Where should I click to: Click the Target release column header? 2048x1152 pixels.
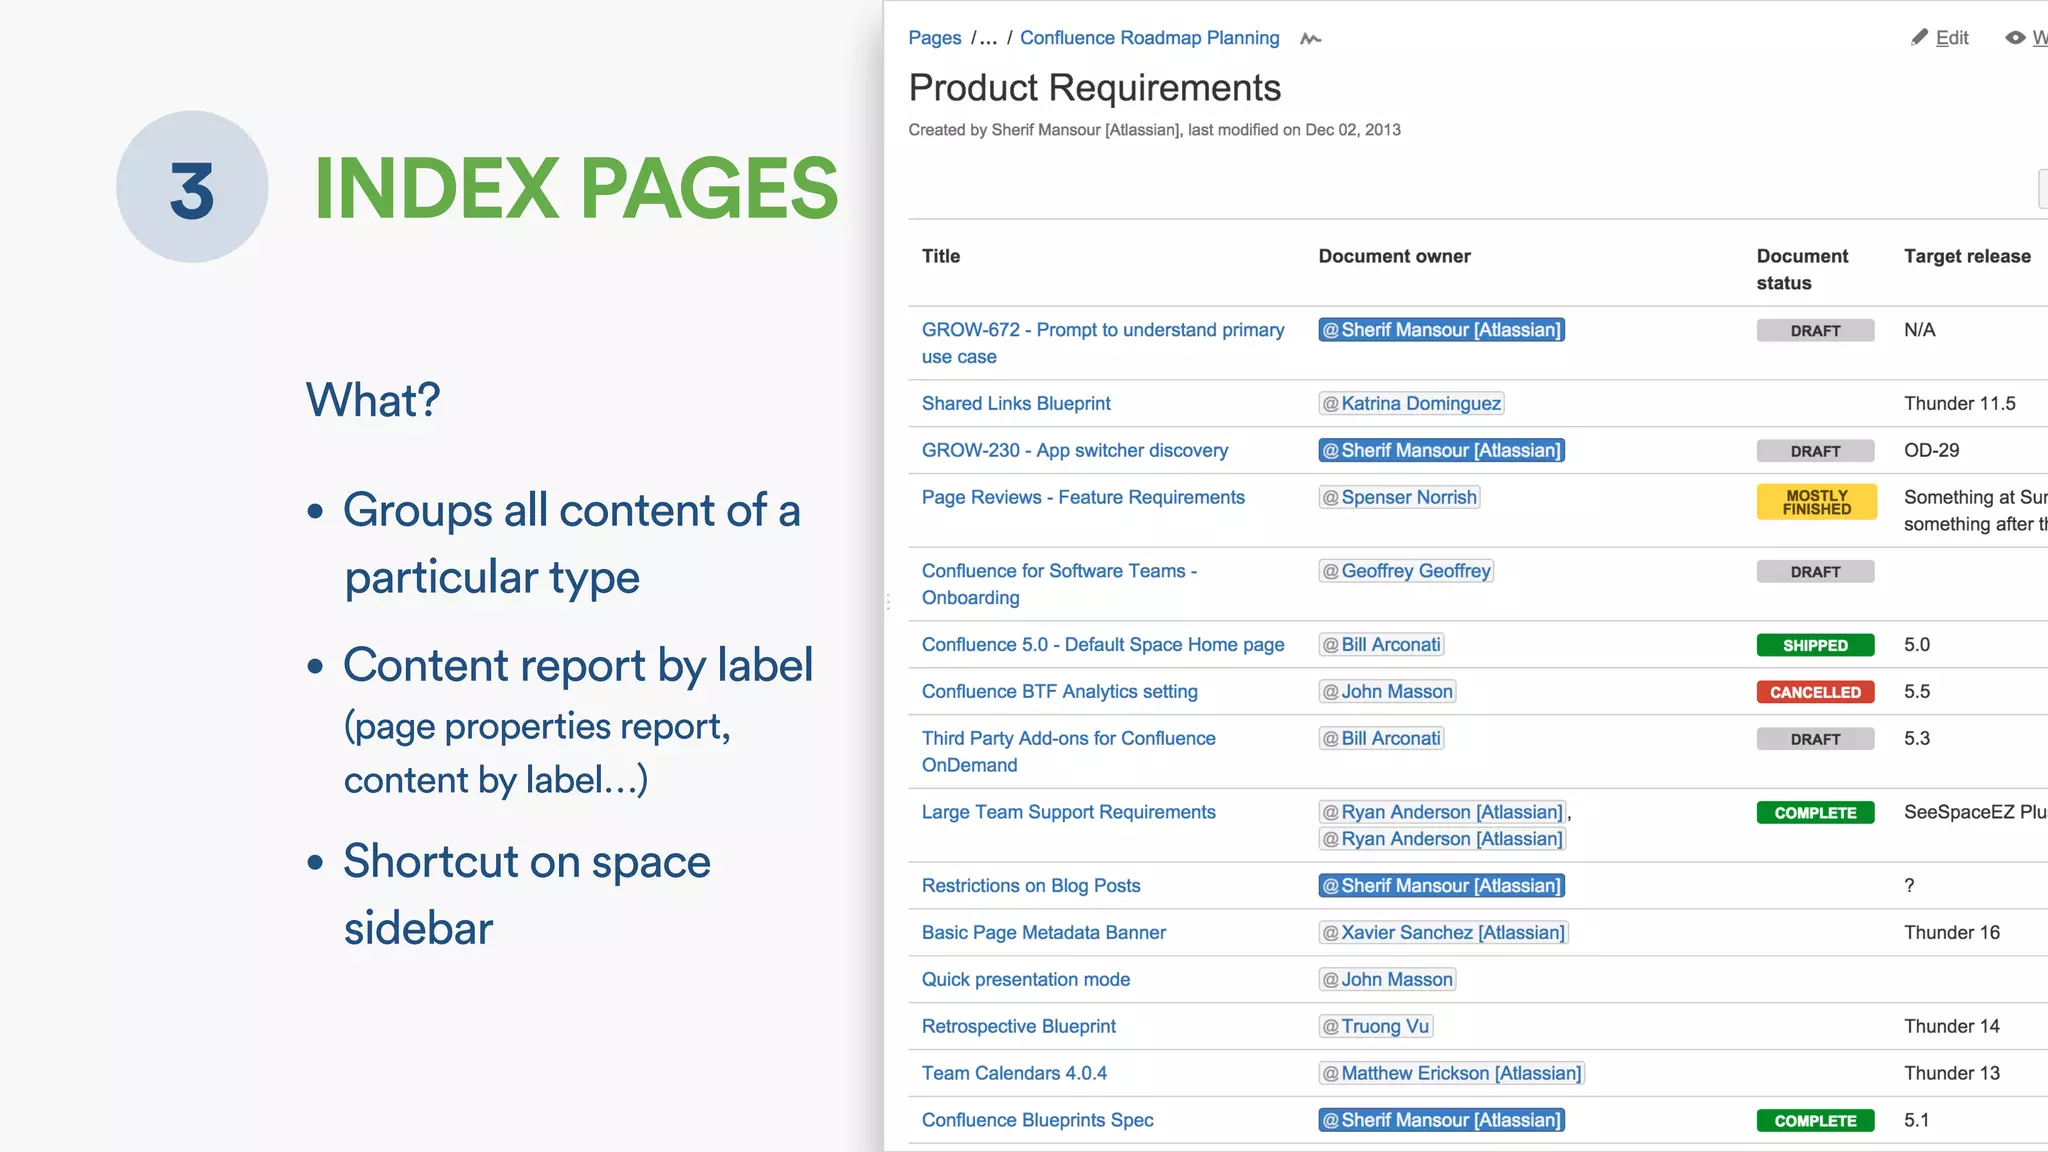pyautogui.click(x=1967, y=256)
